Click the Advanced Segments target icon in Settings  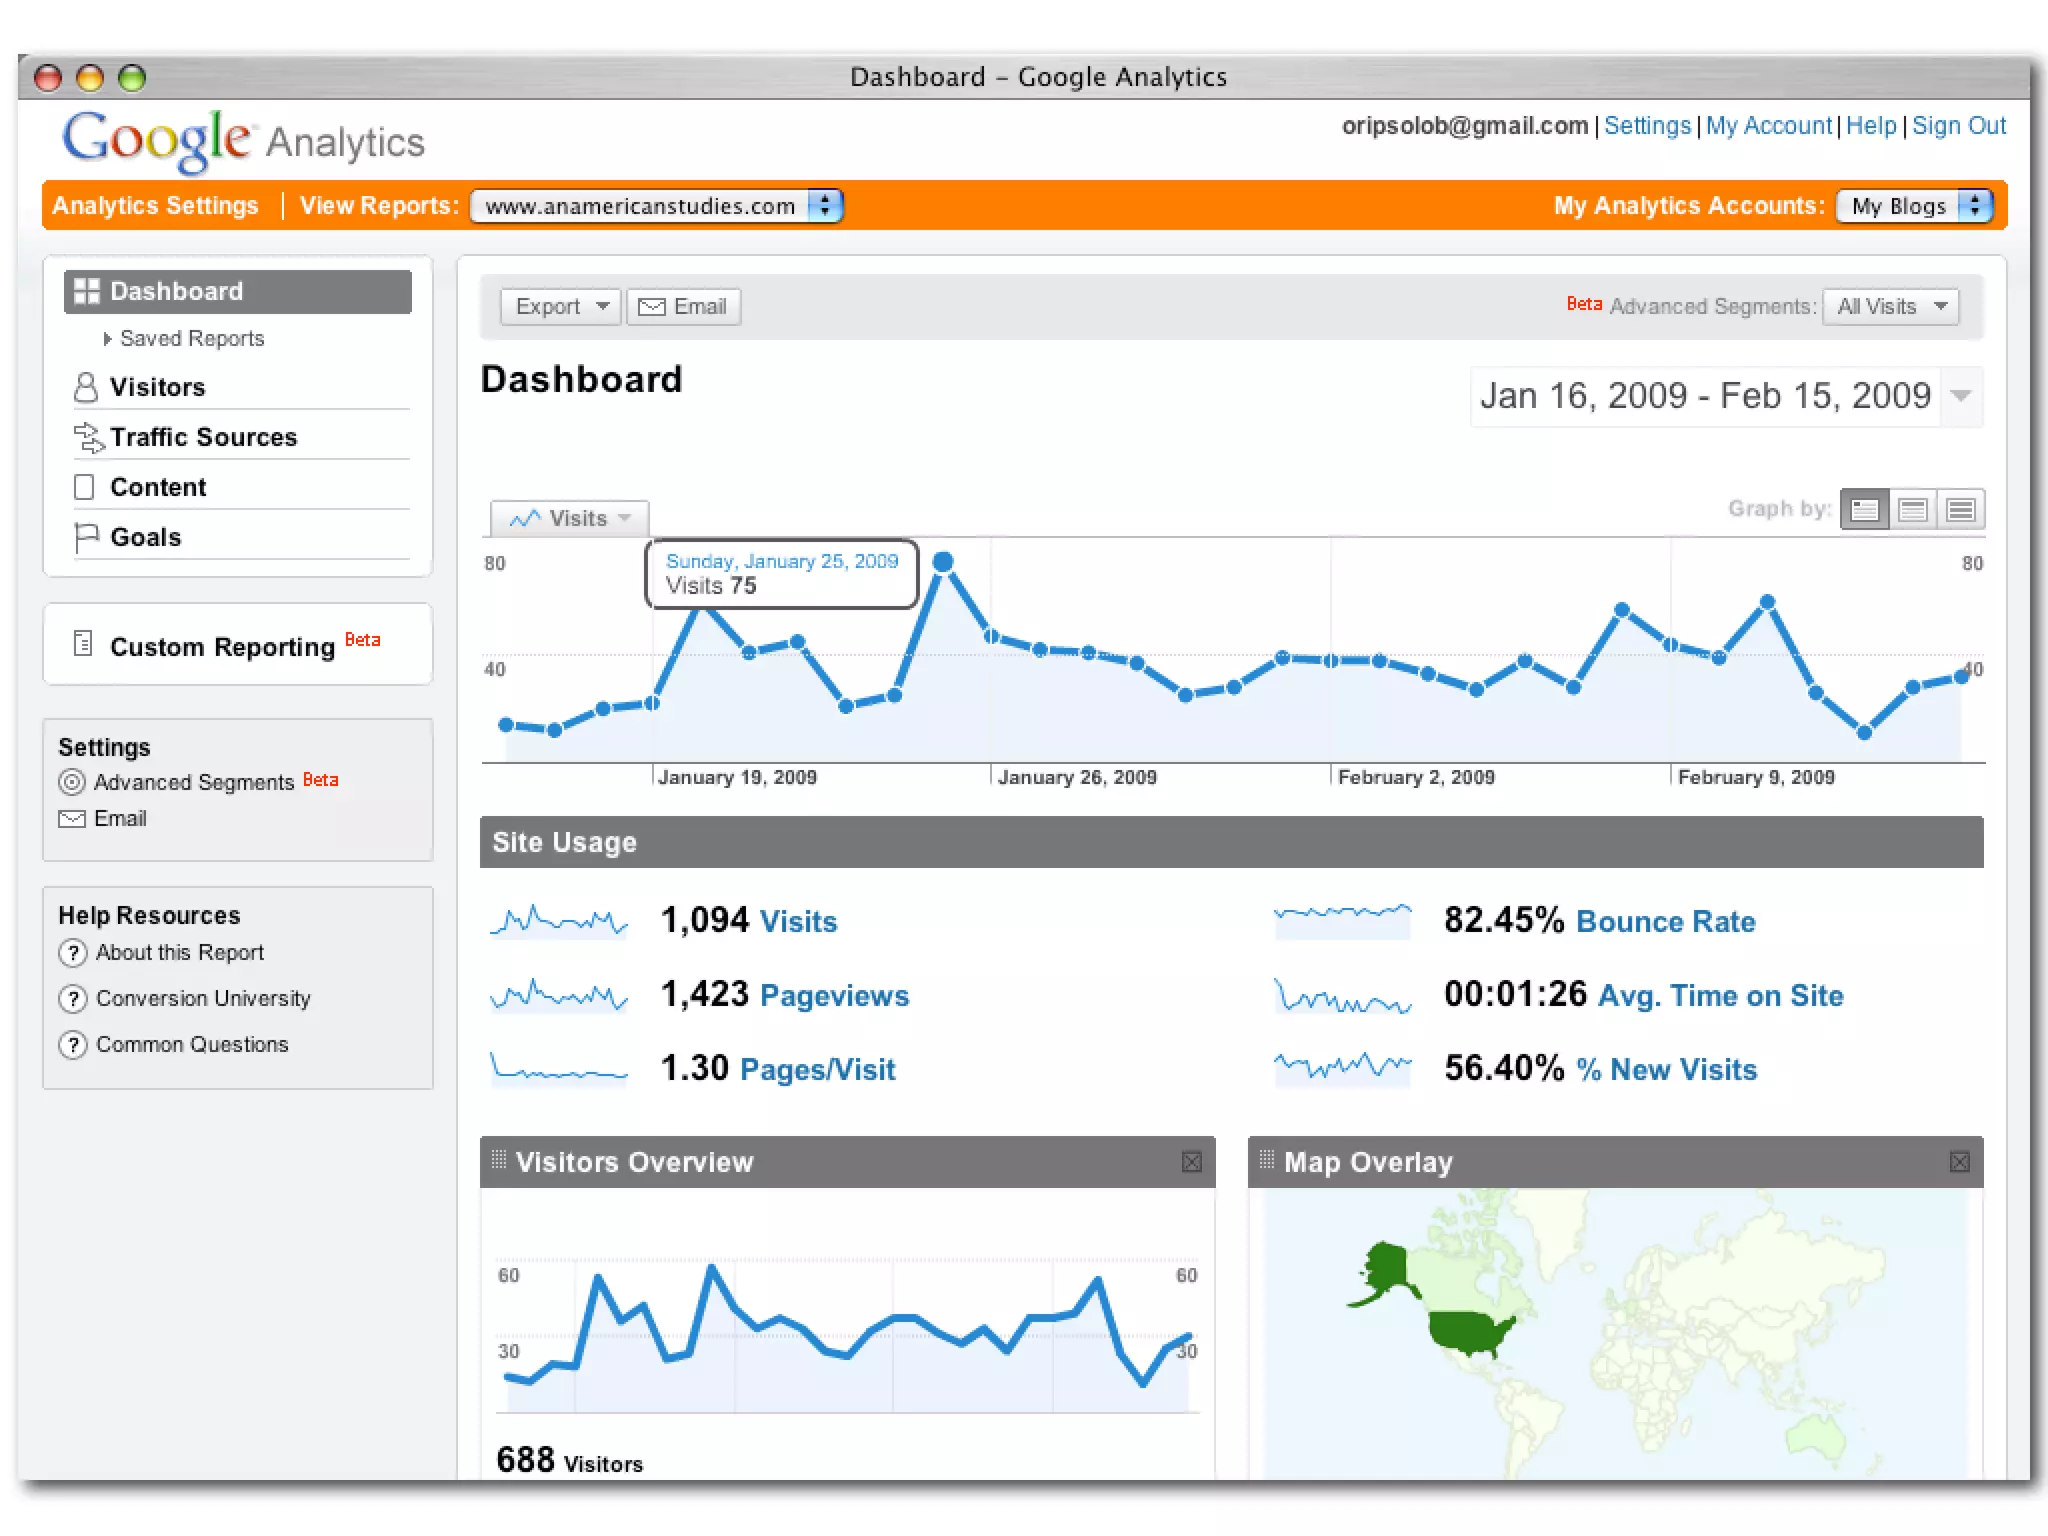click(72, 782)
